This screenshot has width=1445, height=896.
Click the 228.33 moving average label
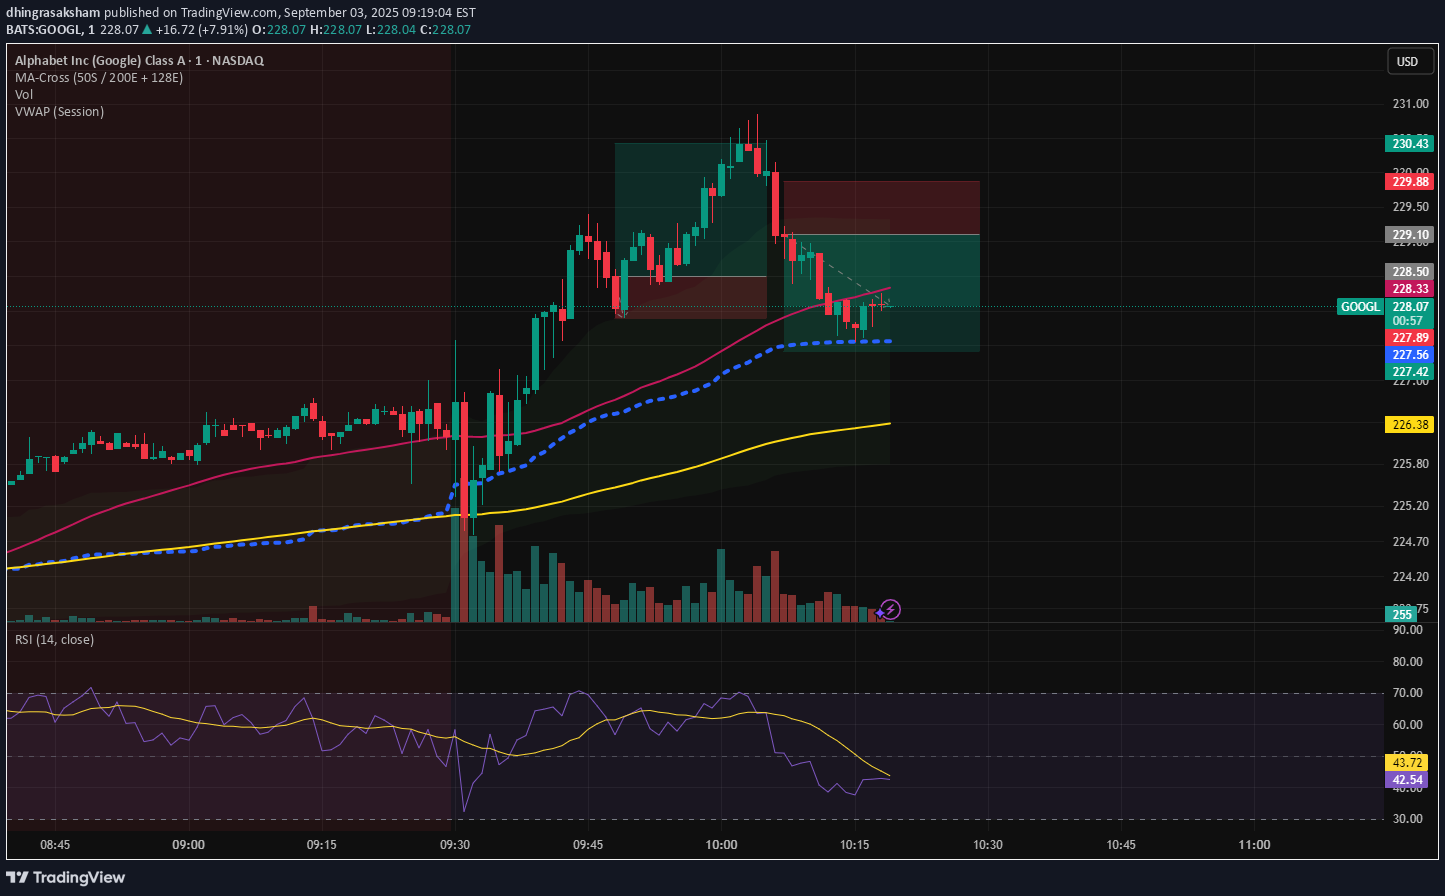pos(1410,288)
